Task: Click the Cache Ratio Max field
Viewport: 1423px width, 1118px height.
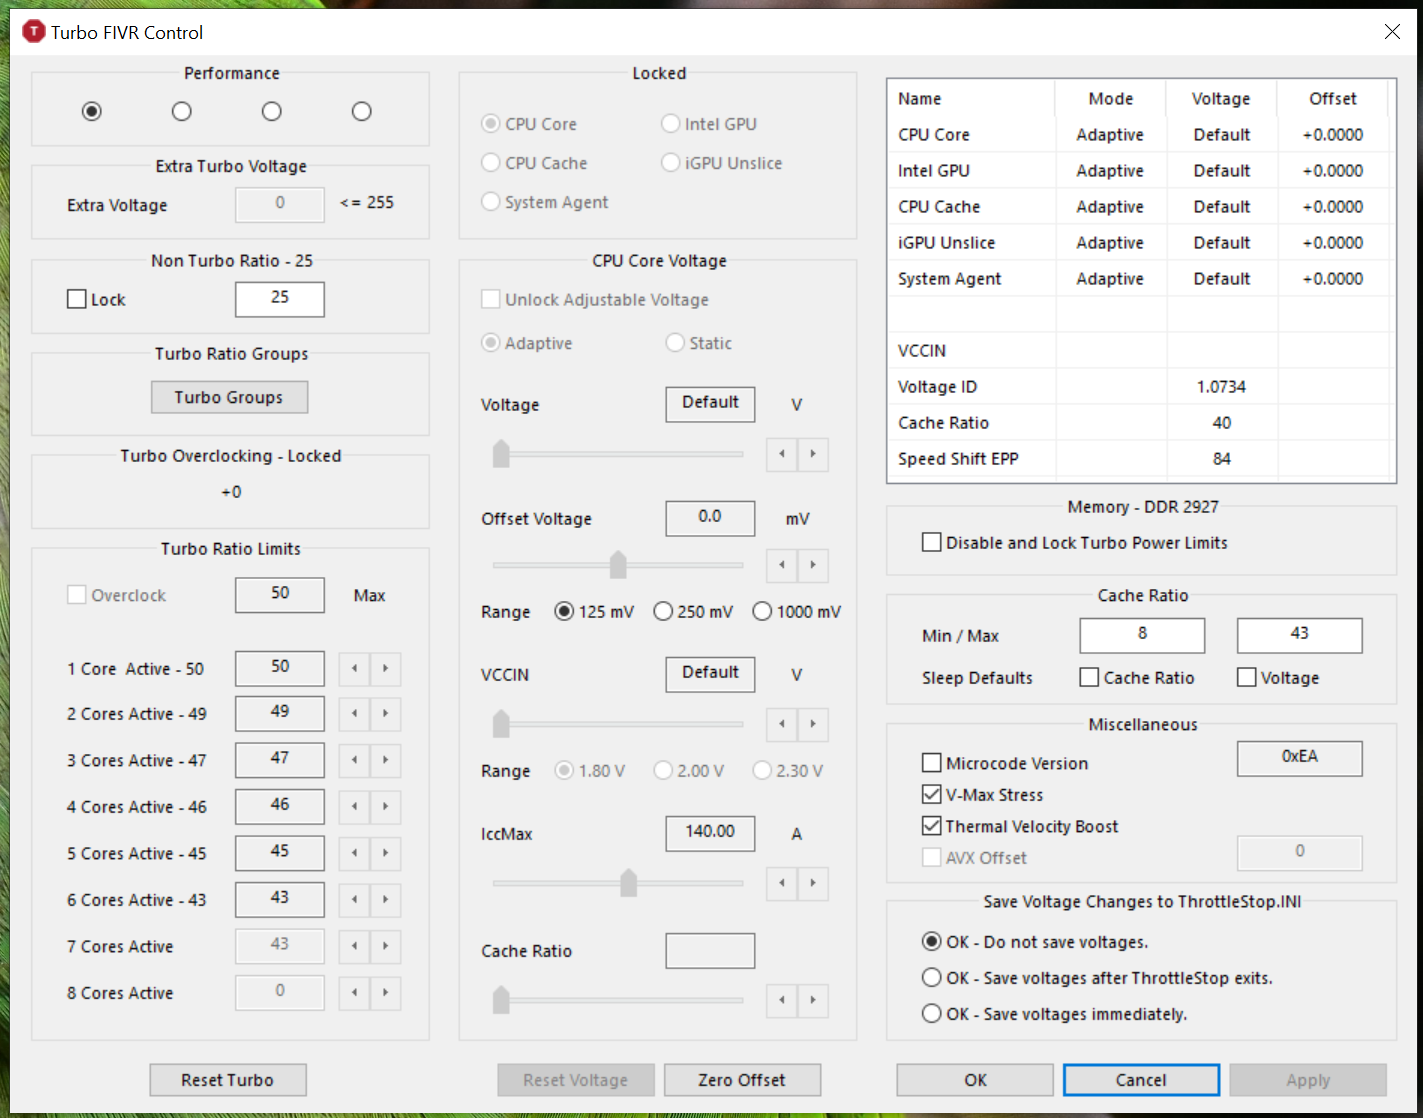Action: 1300,635
